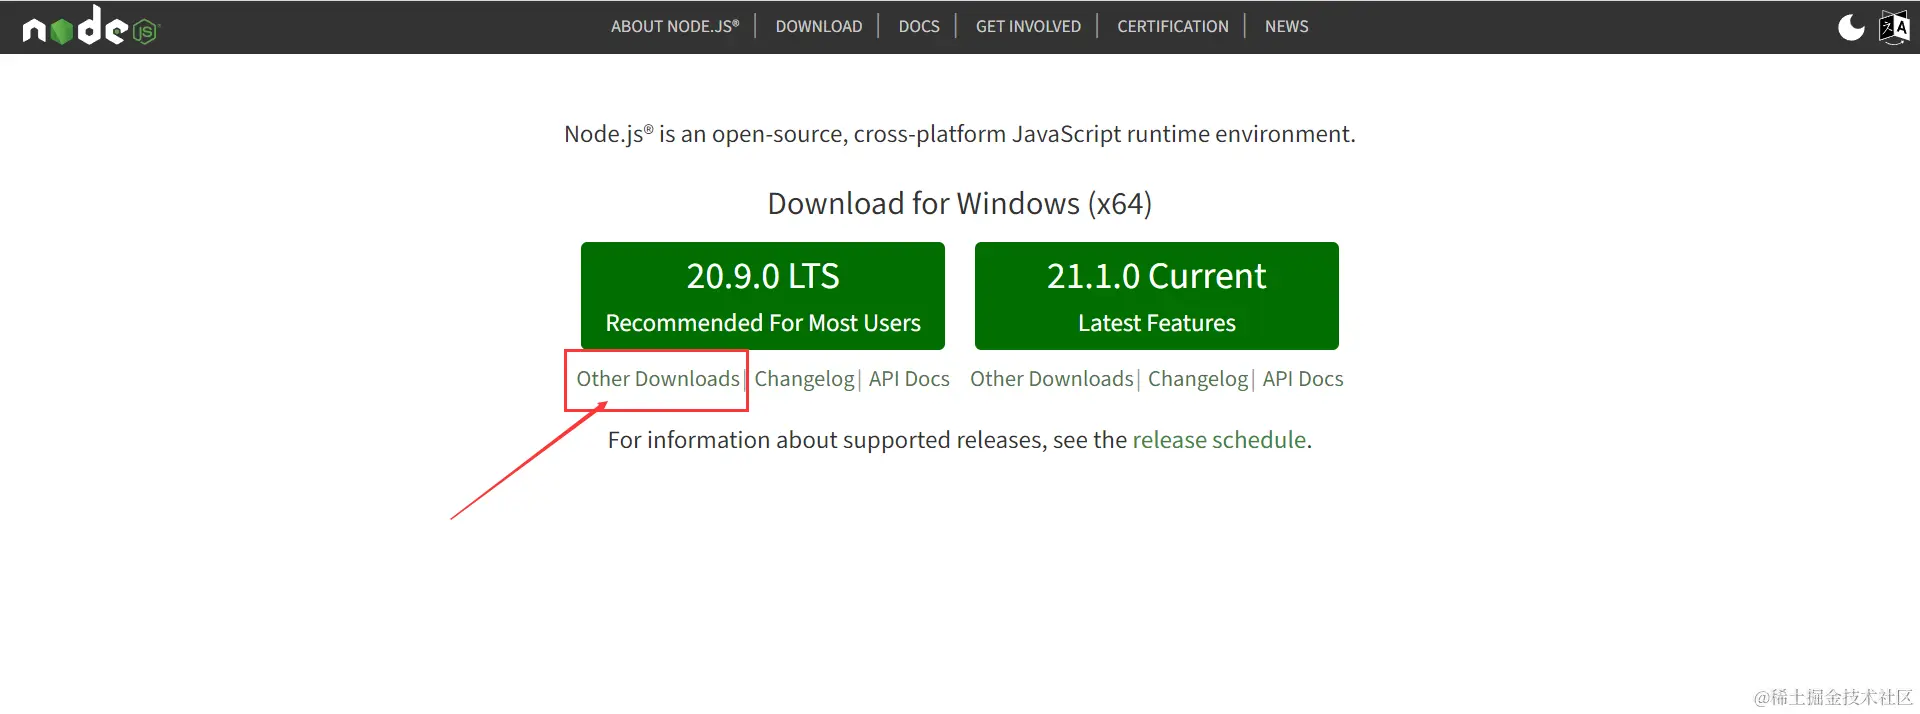The height and width of the screenshot is (714, 1920).
Task: Open API Docs for LTS
Action: (909, 379)
